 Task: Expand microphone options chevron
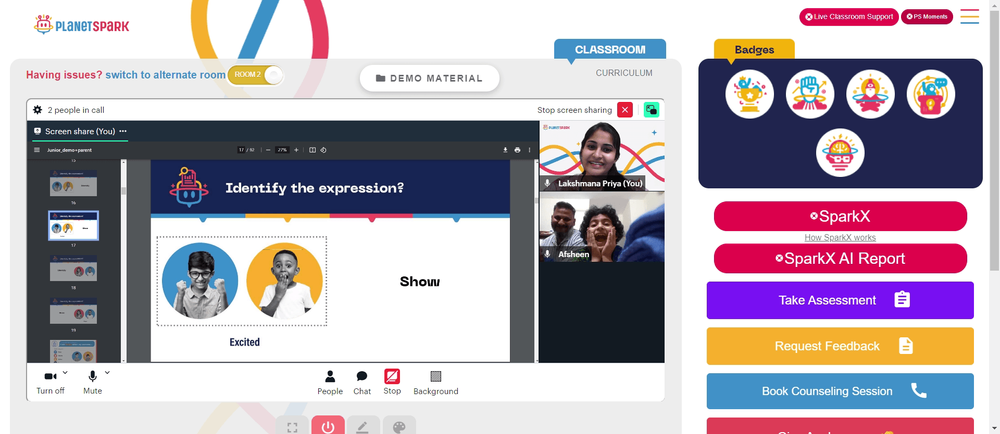107,373
